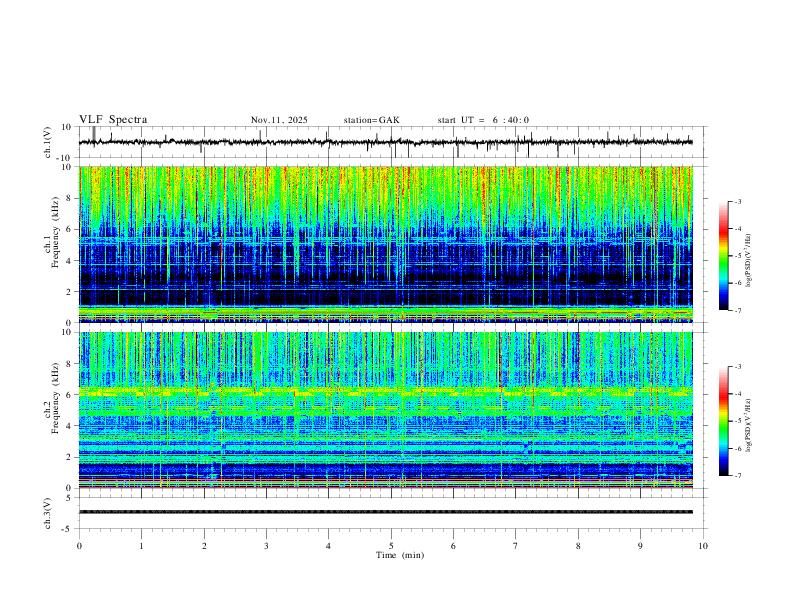
Task: Click the ch.2 spectrogram panel
Action: click(x=386, y=410)
